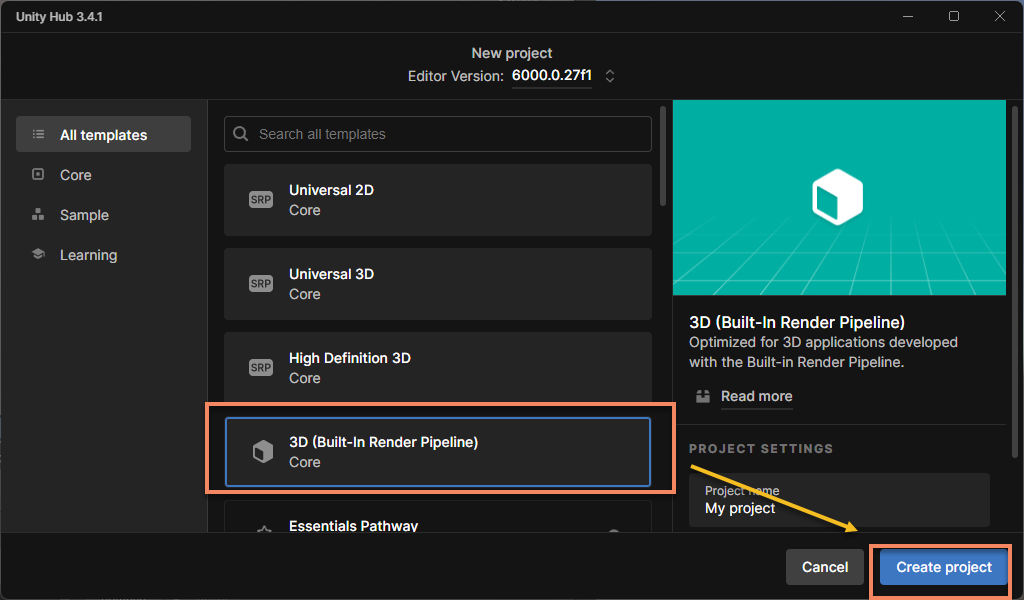Viewport: 1024px width, 600px height.
Task: Click the Core category icon in sidebar
Action: 38,174
